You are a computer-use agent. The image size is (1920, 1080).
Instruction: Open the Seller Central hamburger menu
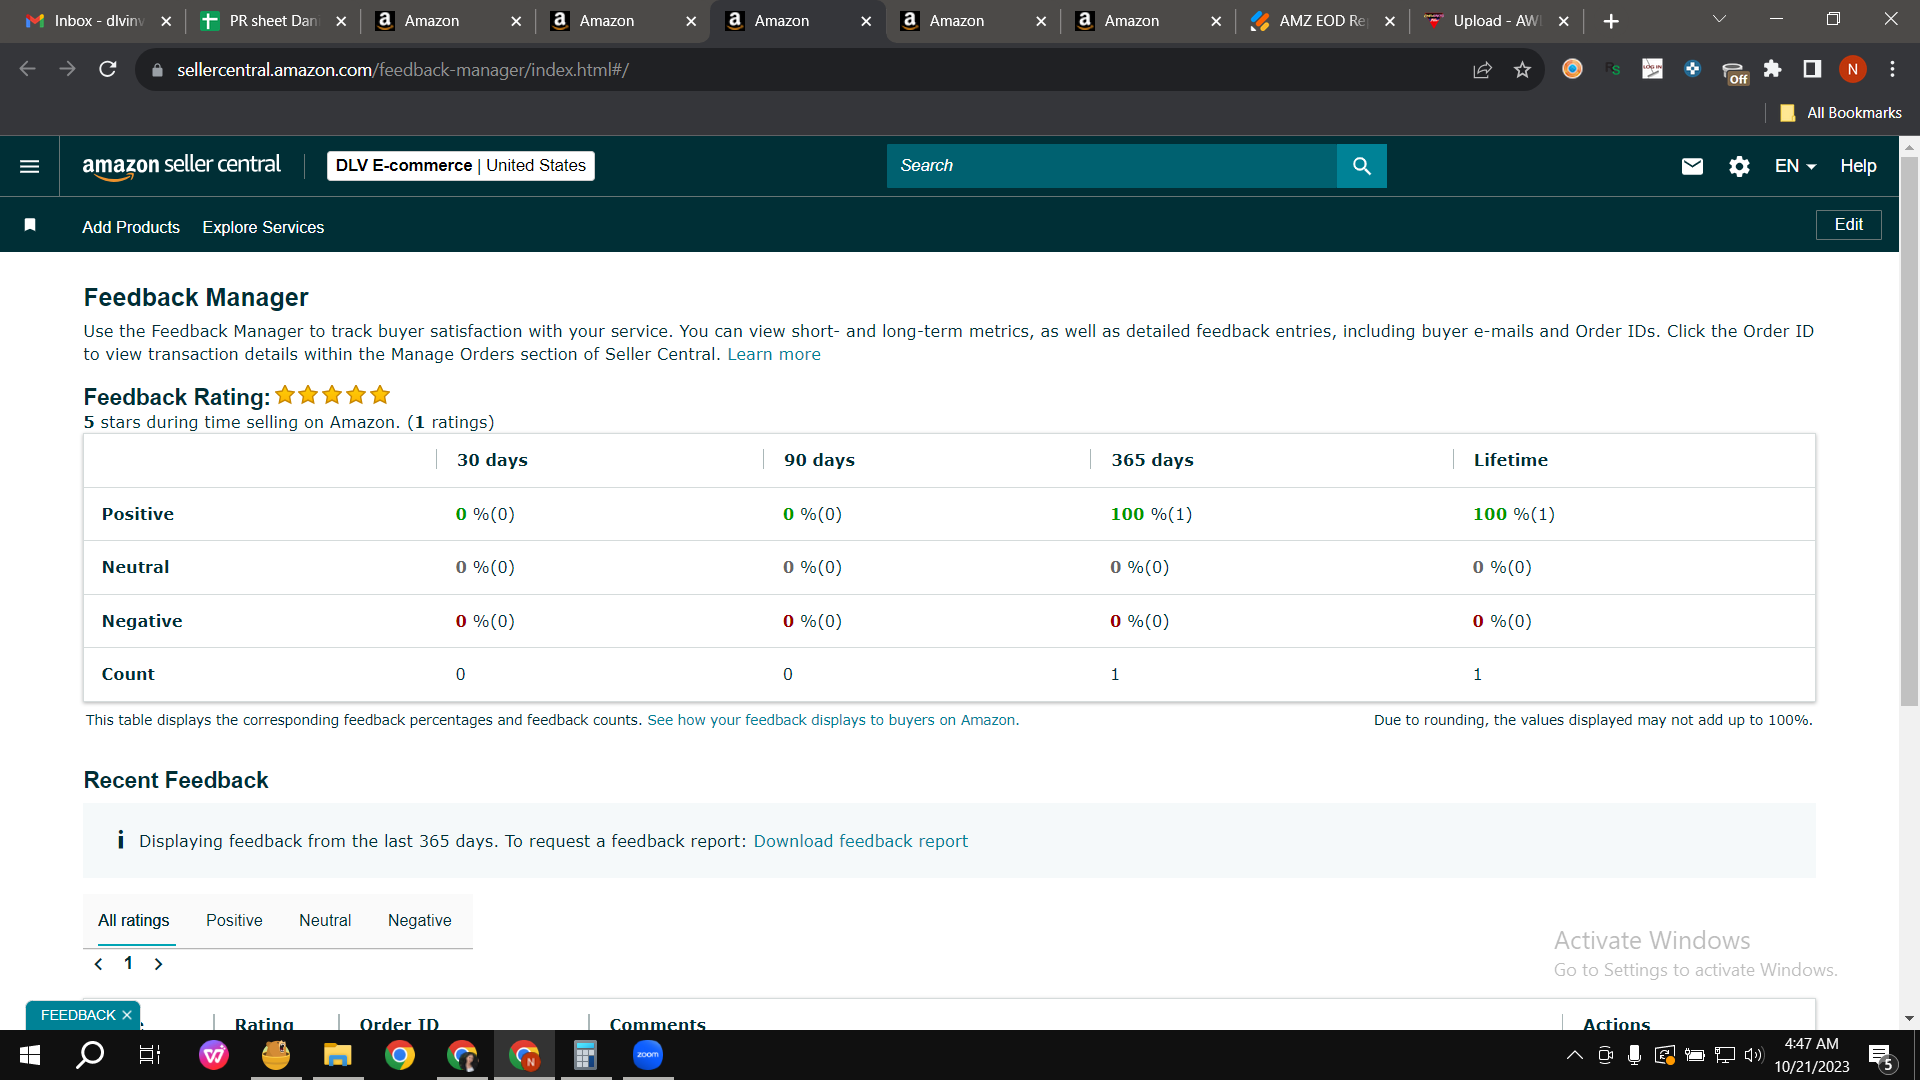[30, 166]
